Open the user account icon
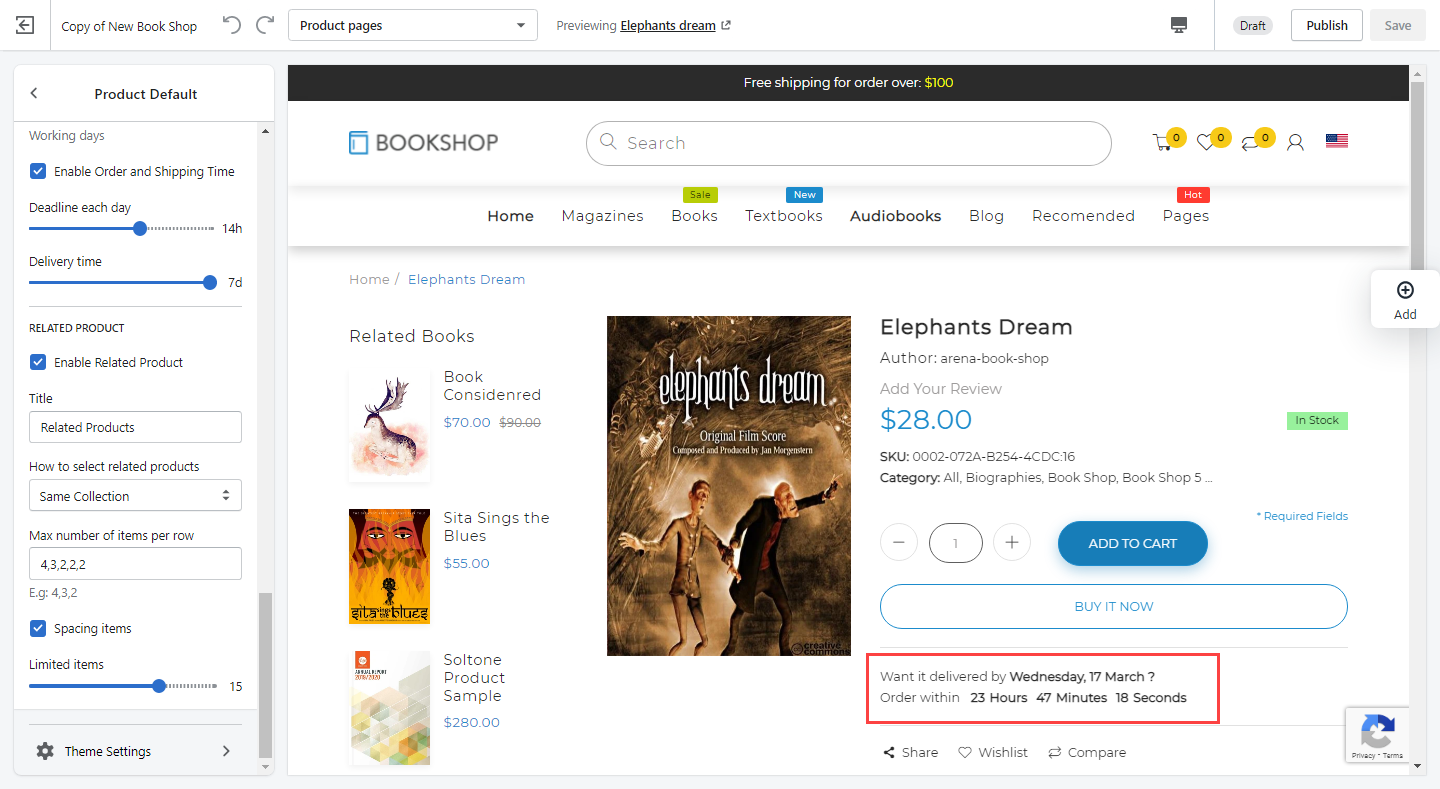This screenshot has width=1440, height=789. (x=1295, y=142)
